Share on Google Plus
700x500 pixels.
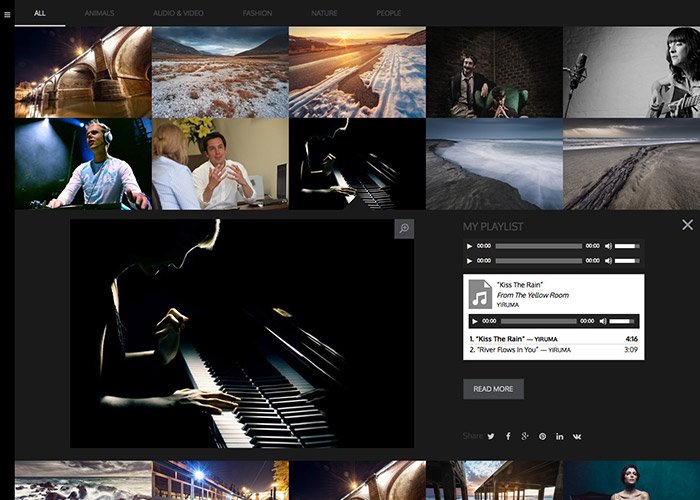click(x=525, y=437)
